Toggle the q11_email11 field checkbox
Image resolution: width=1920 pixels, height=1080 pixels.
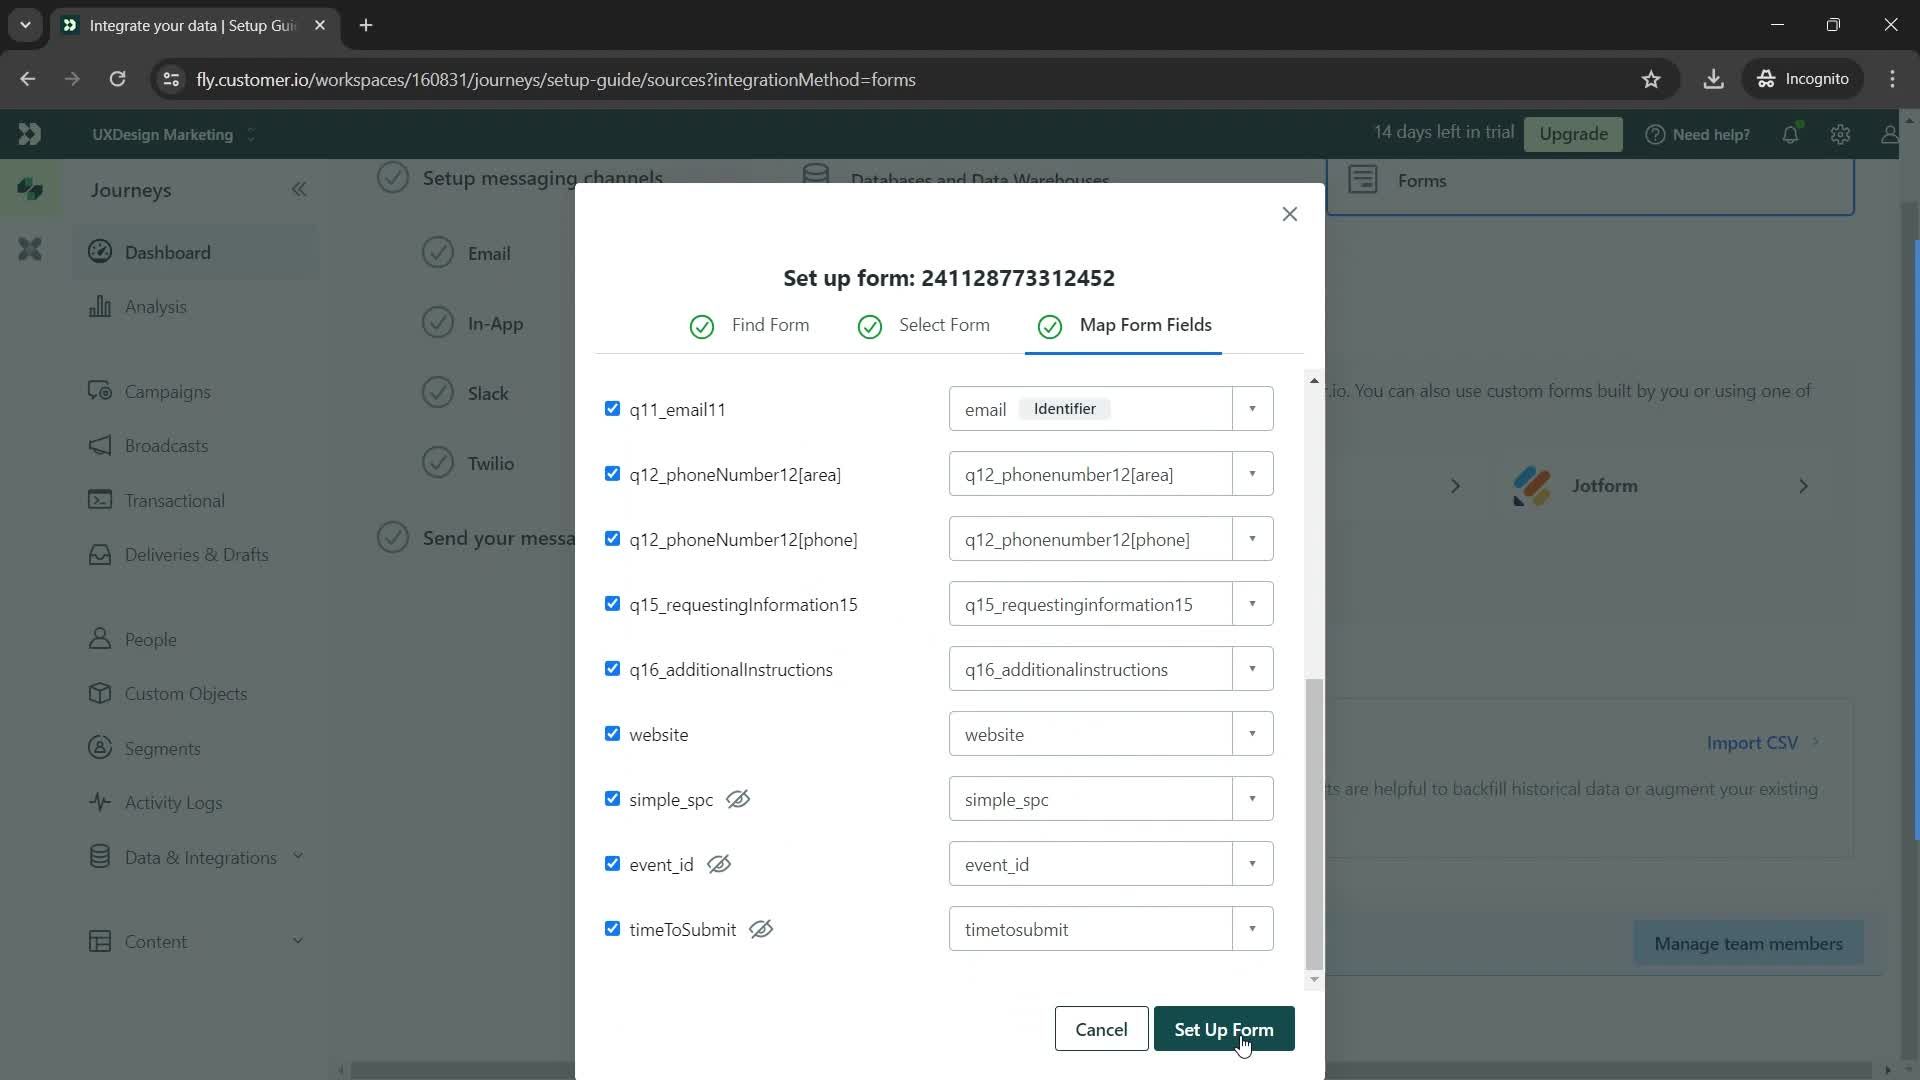tap(612, 407)
